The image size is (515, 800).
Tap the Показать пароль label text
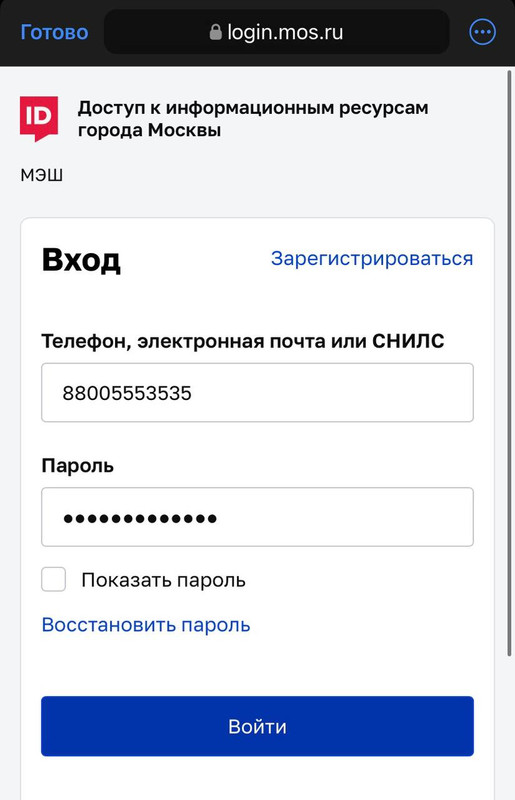tap(164, 580)
